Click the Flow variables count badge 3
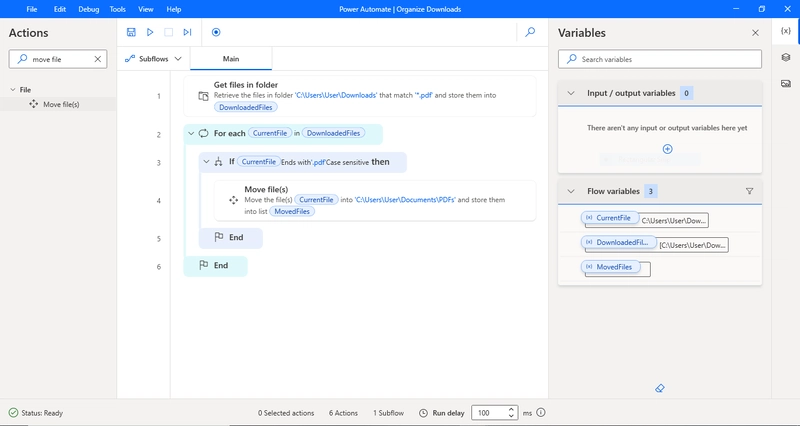800x426 pixels. pos(651,191)
